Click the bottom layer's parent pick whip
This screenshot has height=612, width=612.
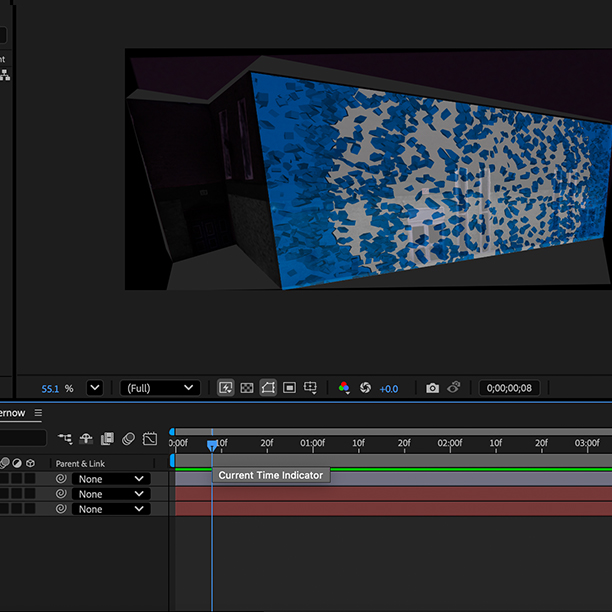coord(61,509)
